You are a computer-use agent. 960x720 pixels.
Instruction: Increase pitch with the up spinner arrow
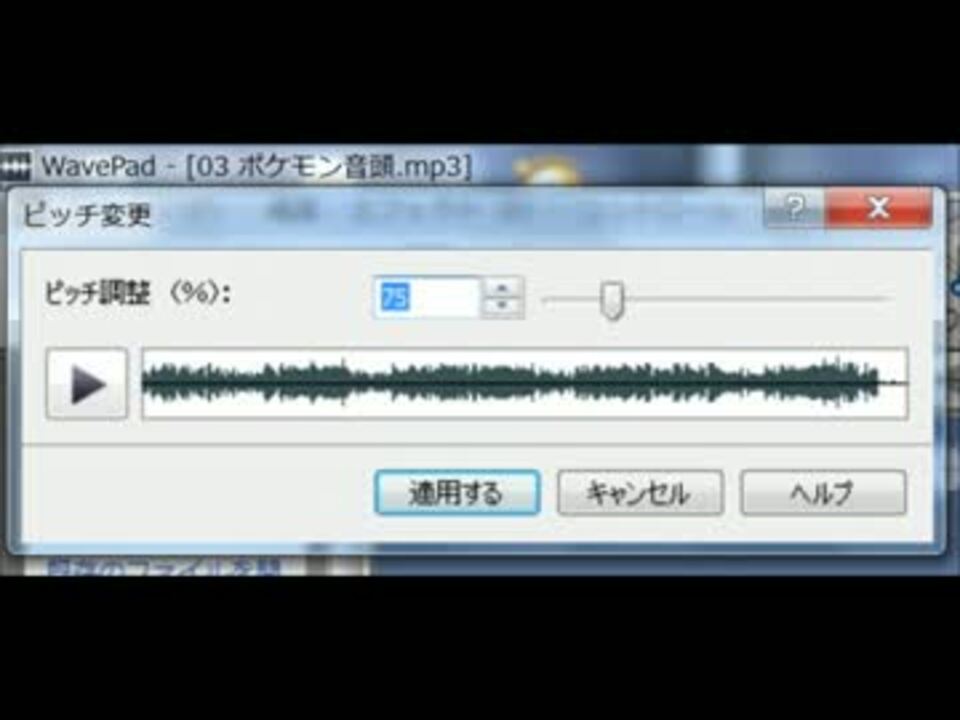pyautogui.click(x=502, y=287)
